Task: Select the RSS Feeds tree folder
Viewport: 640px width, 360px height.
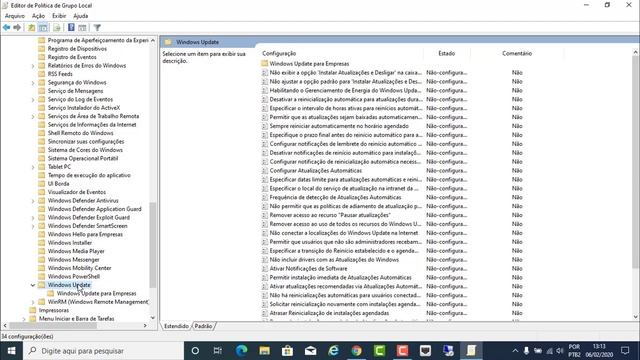Action: tap(60, 74)
